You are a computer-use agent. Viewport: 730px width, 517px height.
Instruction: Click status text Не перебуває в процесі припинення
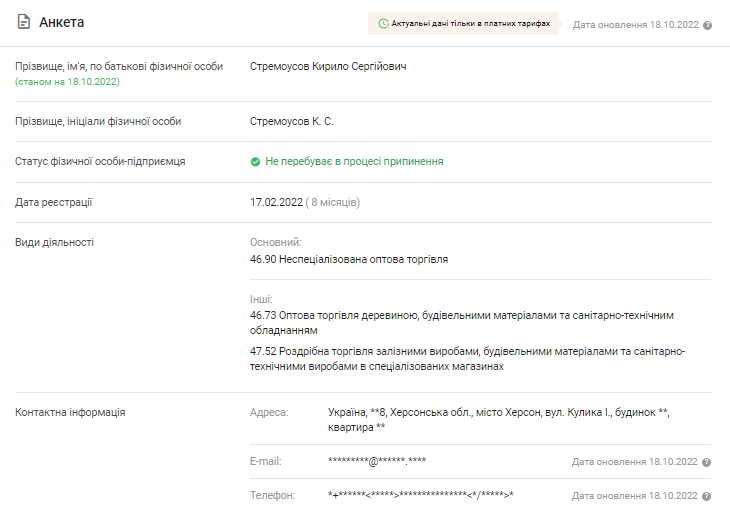tap(354, 161)
